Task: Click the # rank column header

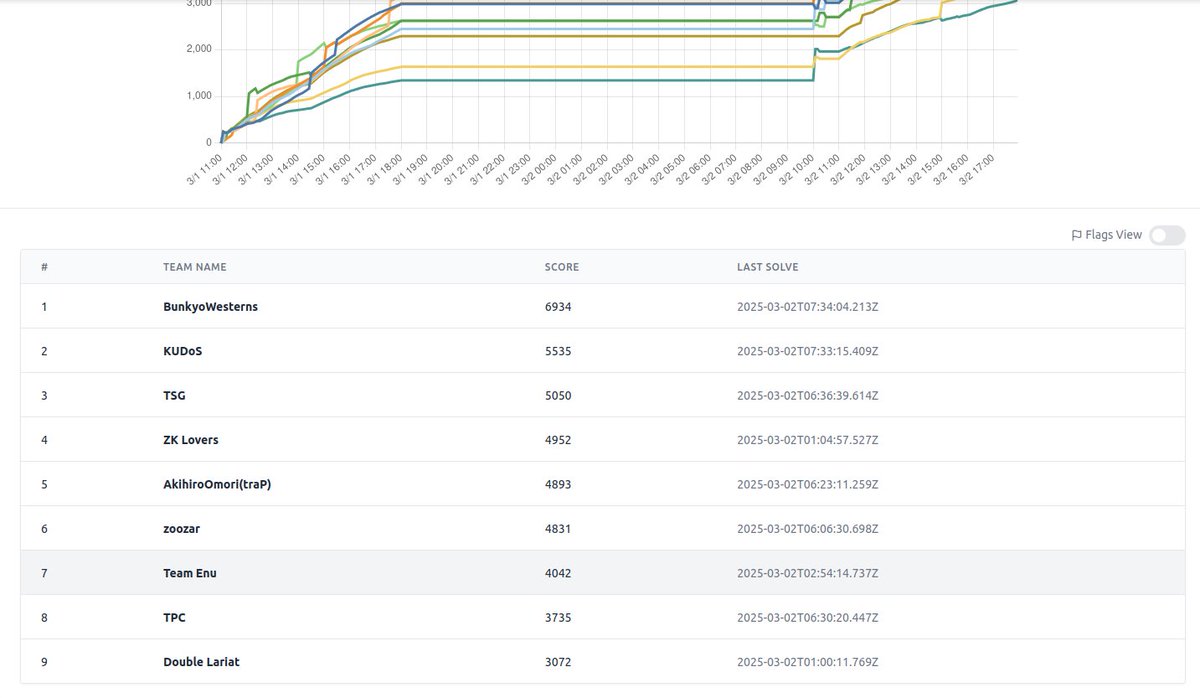Action: pos(44,267)
